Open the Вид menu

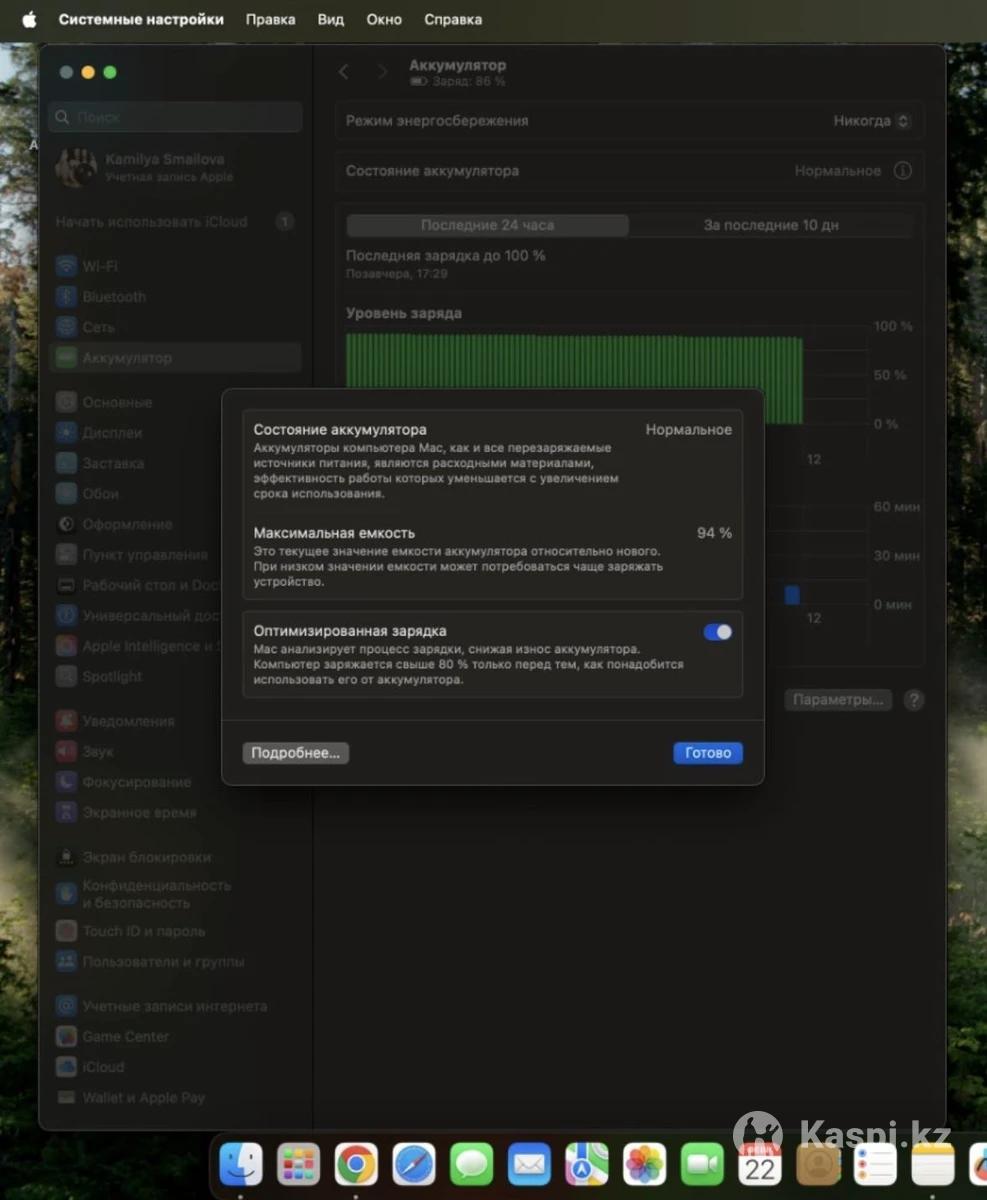point(330,19)
